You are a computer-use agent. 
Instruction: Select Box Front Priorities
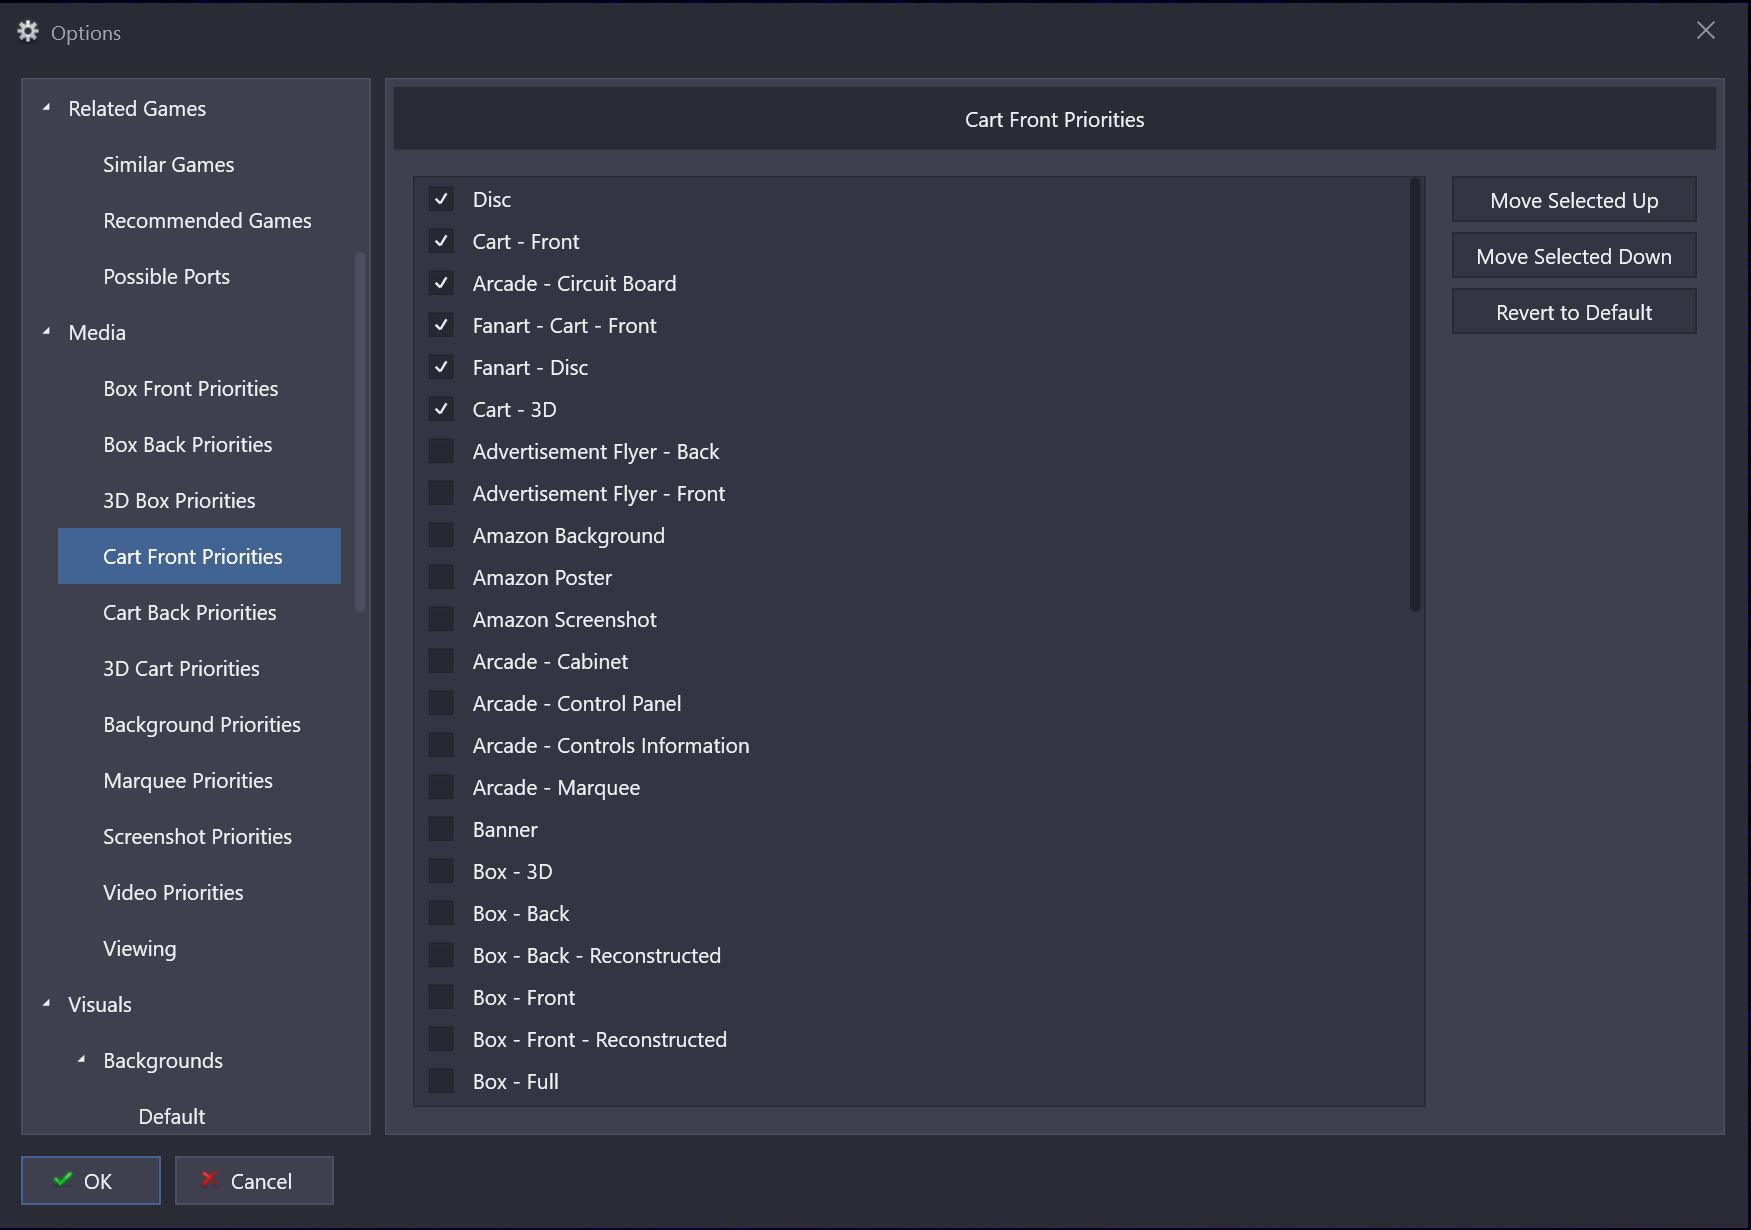point(190,388)
